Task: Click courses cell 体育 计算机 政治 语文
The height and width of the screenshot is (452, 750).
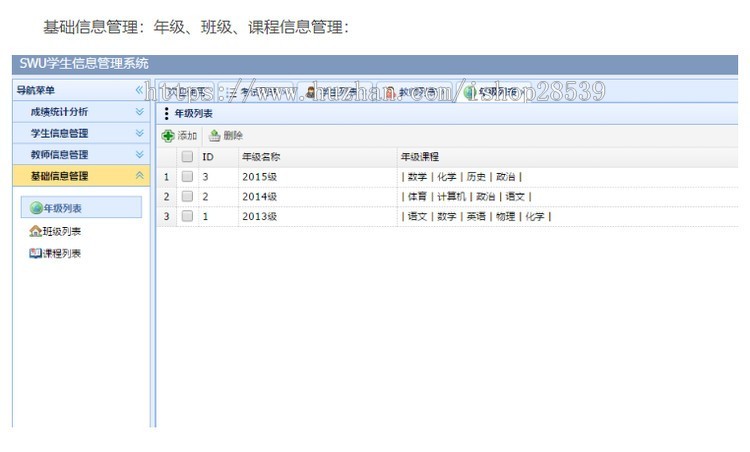Action: [x=567, y=197]
